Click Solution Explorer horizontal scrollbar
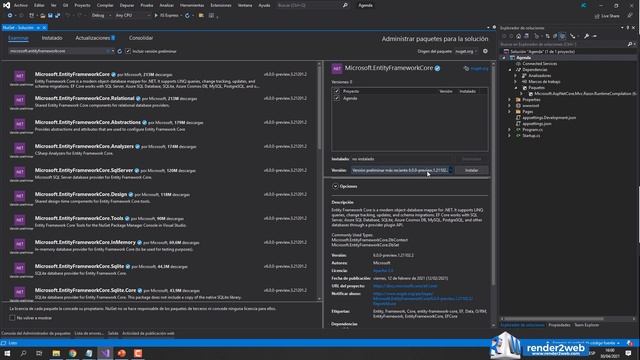 [553, 319]
